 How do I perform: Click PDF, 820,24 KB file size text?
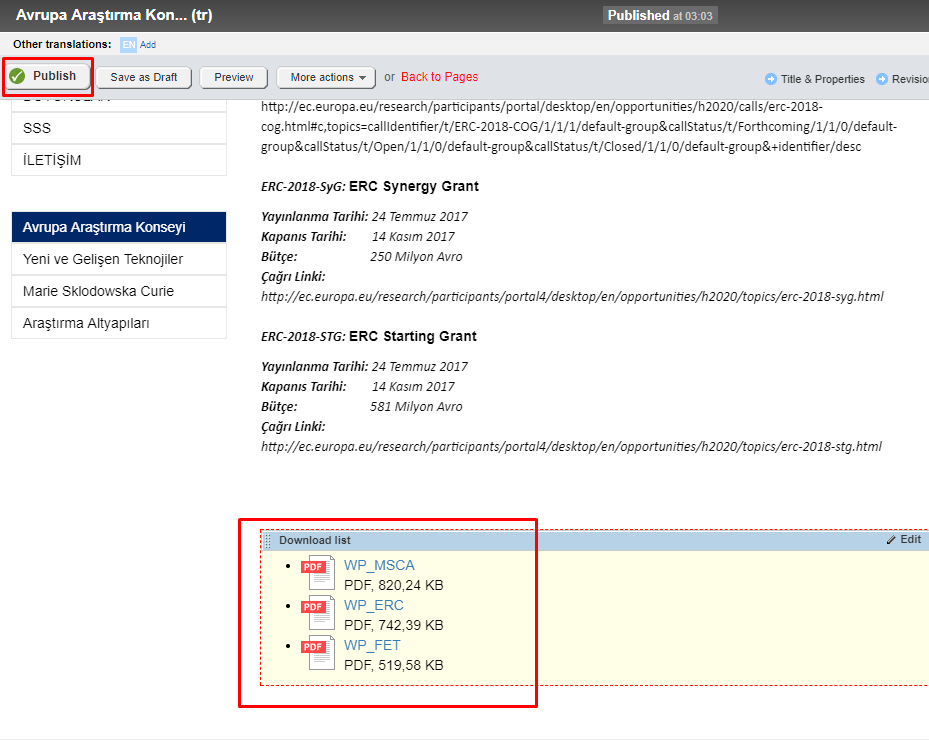(x=393, y=585)
